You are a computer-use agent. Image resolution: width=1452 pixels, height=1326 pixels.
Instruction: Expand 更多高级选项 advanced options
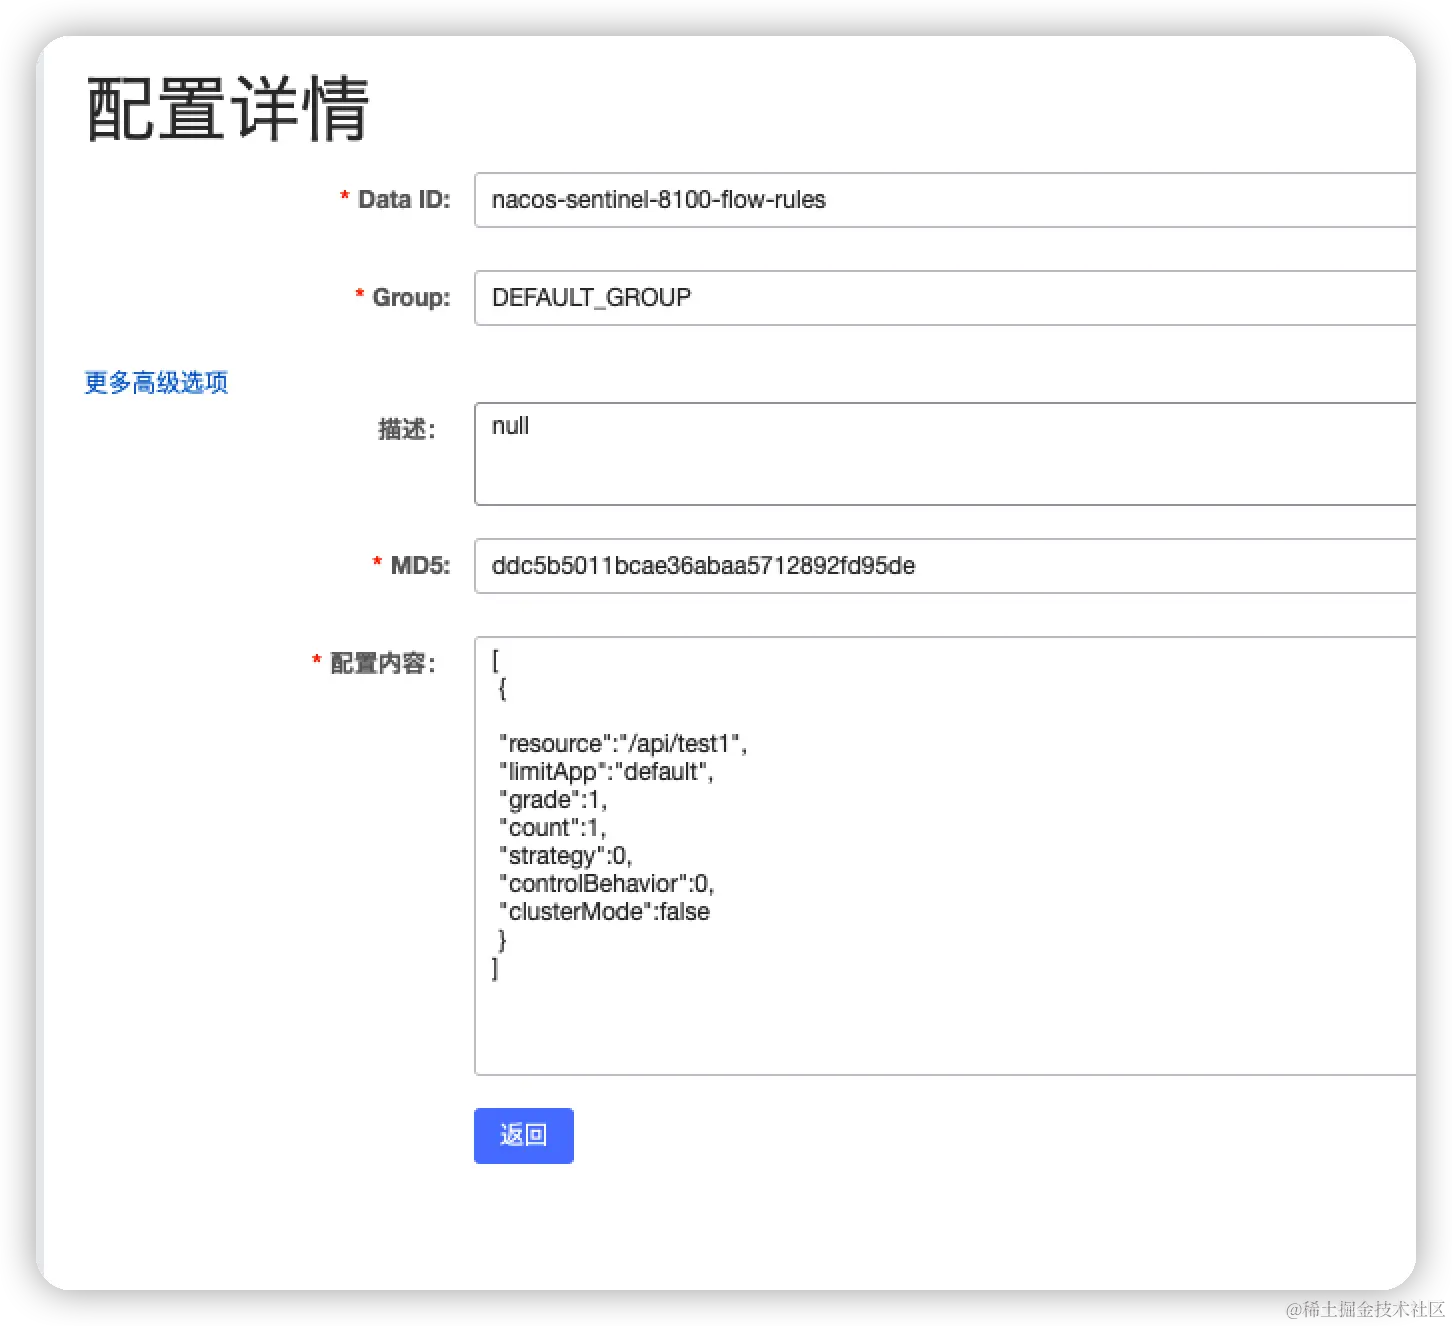(155, 382)
